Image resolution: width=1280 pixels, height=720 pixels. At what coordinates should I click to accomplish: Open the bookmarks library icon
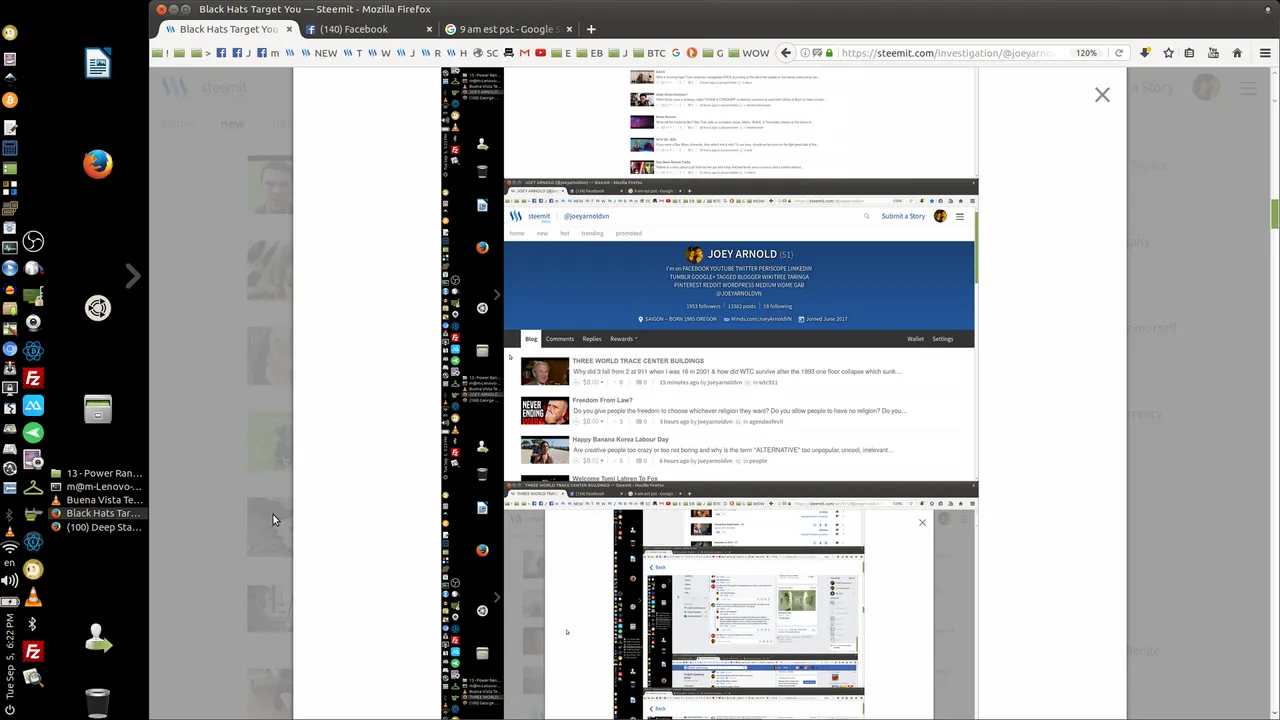(x=1189, y=53)
